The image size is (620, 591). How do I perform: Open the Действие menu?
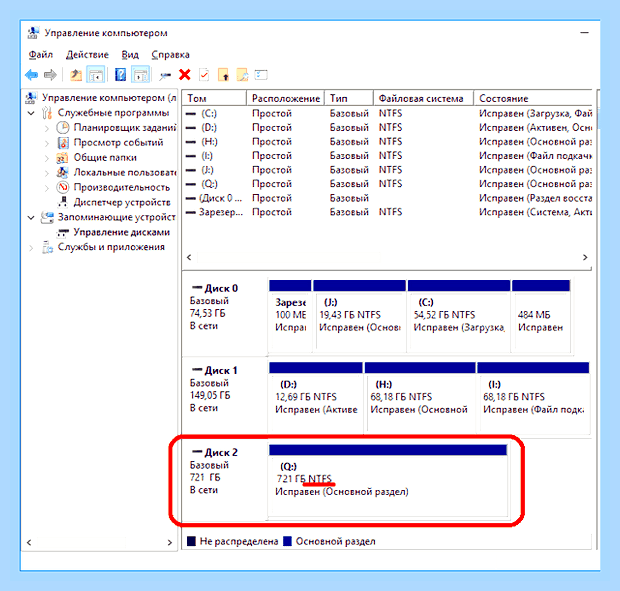(x=87, y=55)
